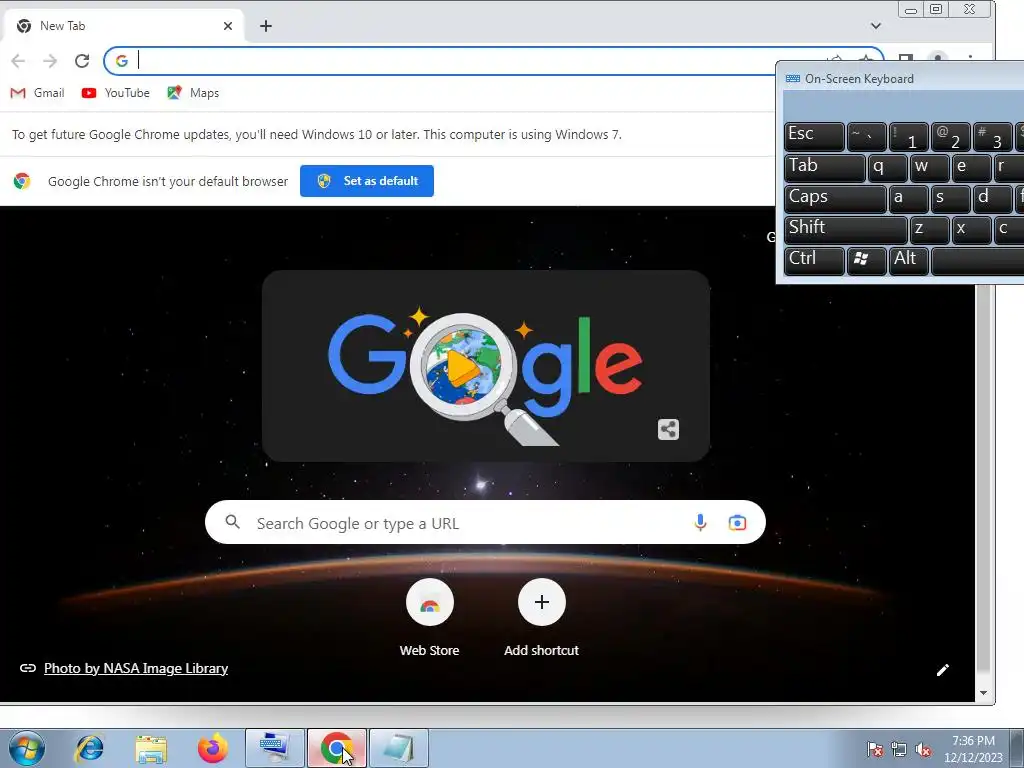Image resolution: width=1024 pixels, height=768 pixels.
Task: Click the a key on On-Screen Keyboard
Action: coord(908,199)
